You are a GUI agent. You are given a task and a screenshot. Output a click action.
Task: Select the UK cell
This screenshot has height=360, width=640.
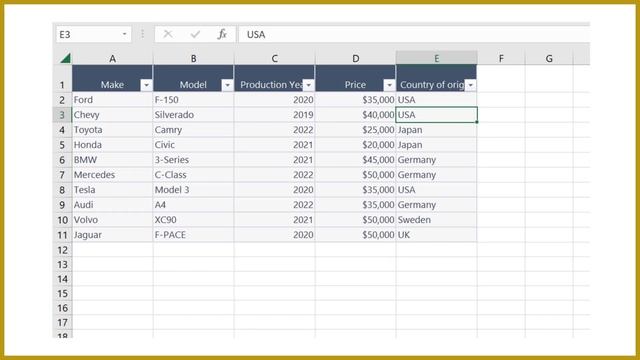click(x=436, y=235)
